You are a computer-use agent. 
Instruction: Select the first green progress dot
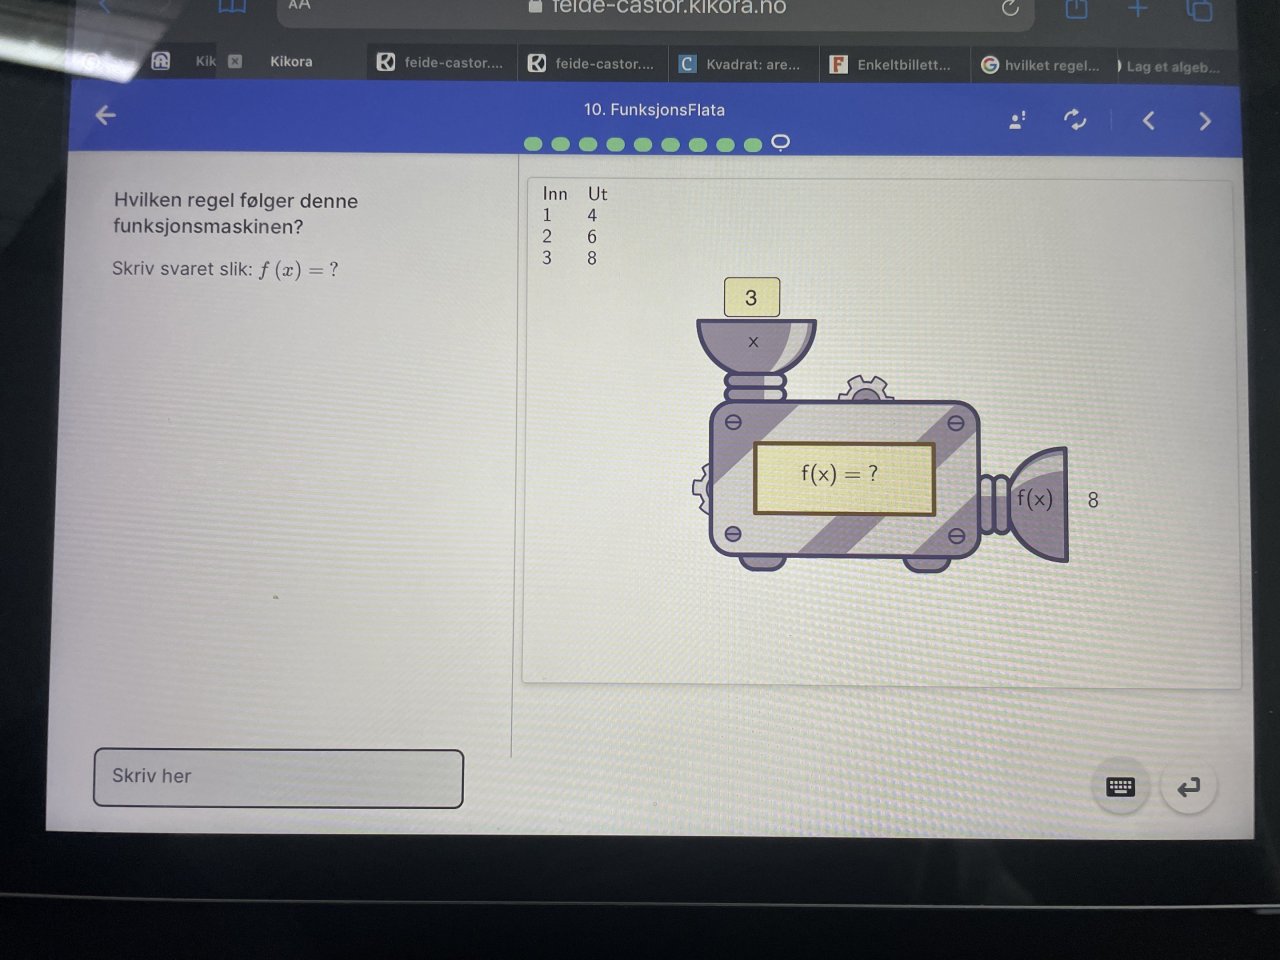533,144
